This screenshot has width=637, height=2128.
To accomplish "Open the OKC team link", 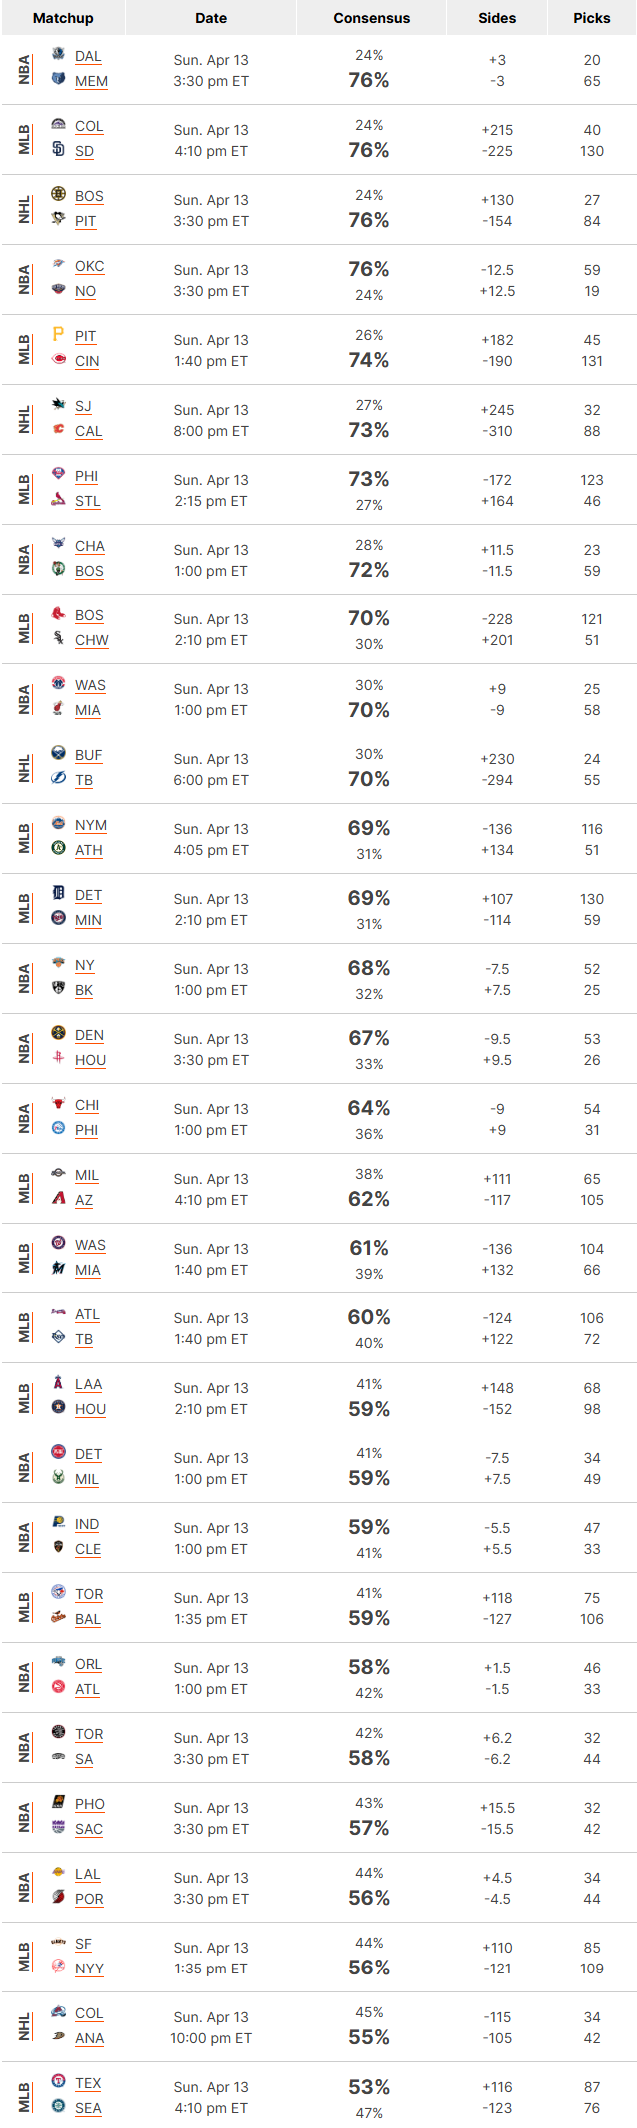I will 89,266.
